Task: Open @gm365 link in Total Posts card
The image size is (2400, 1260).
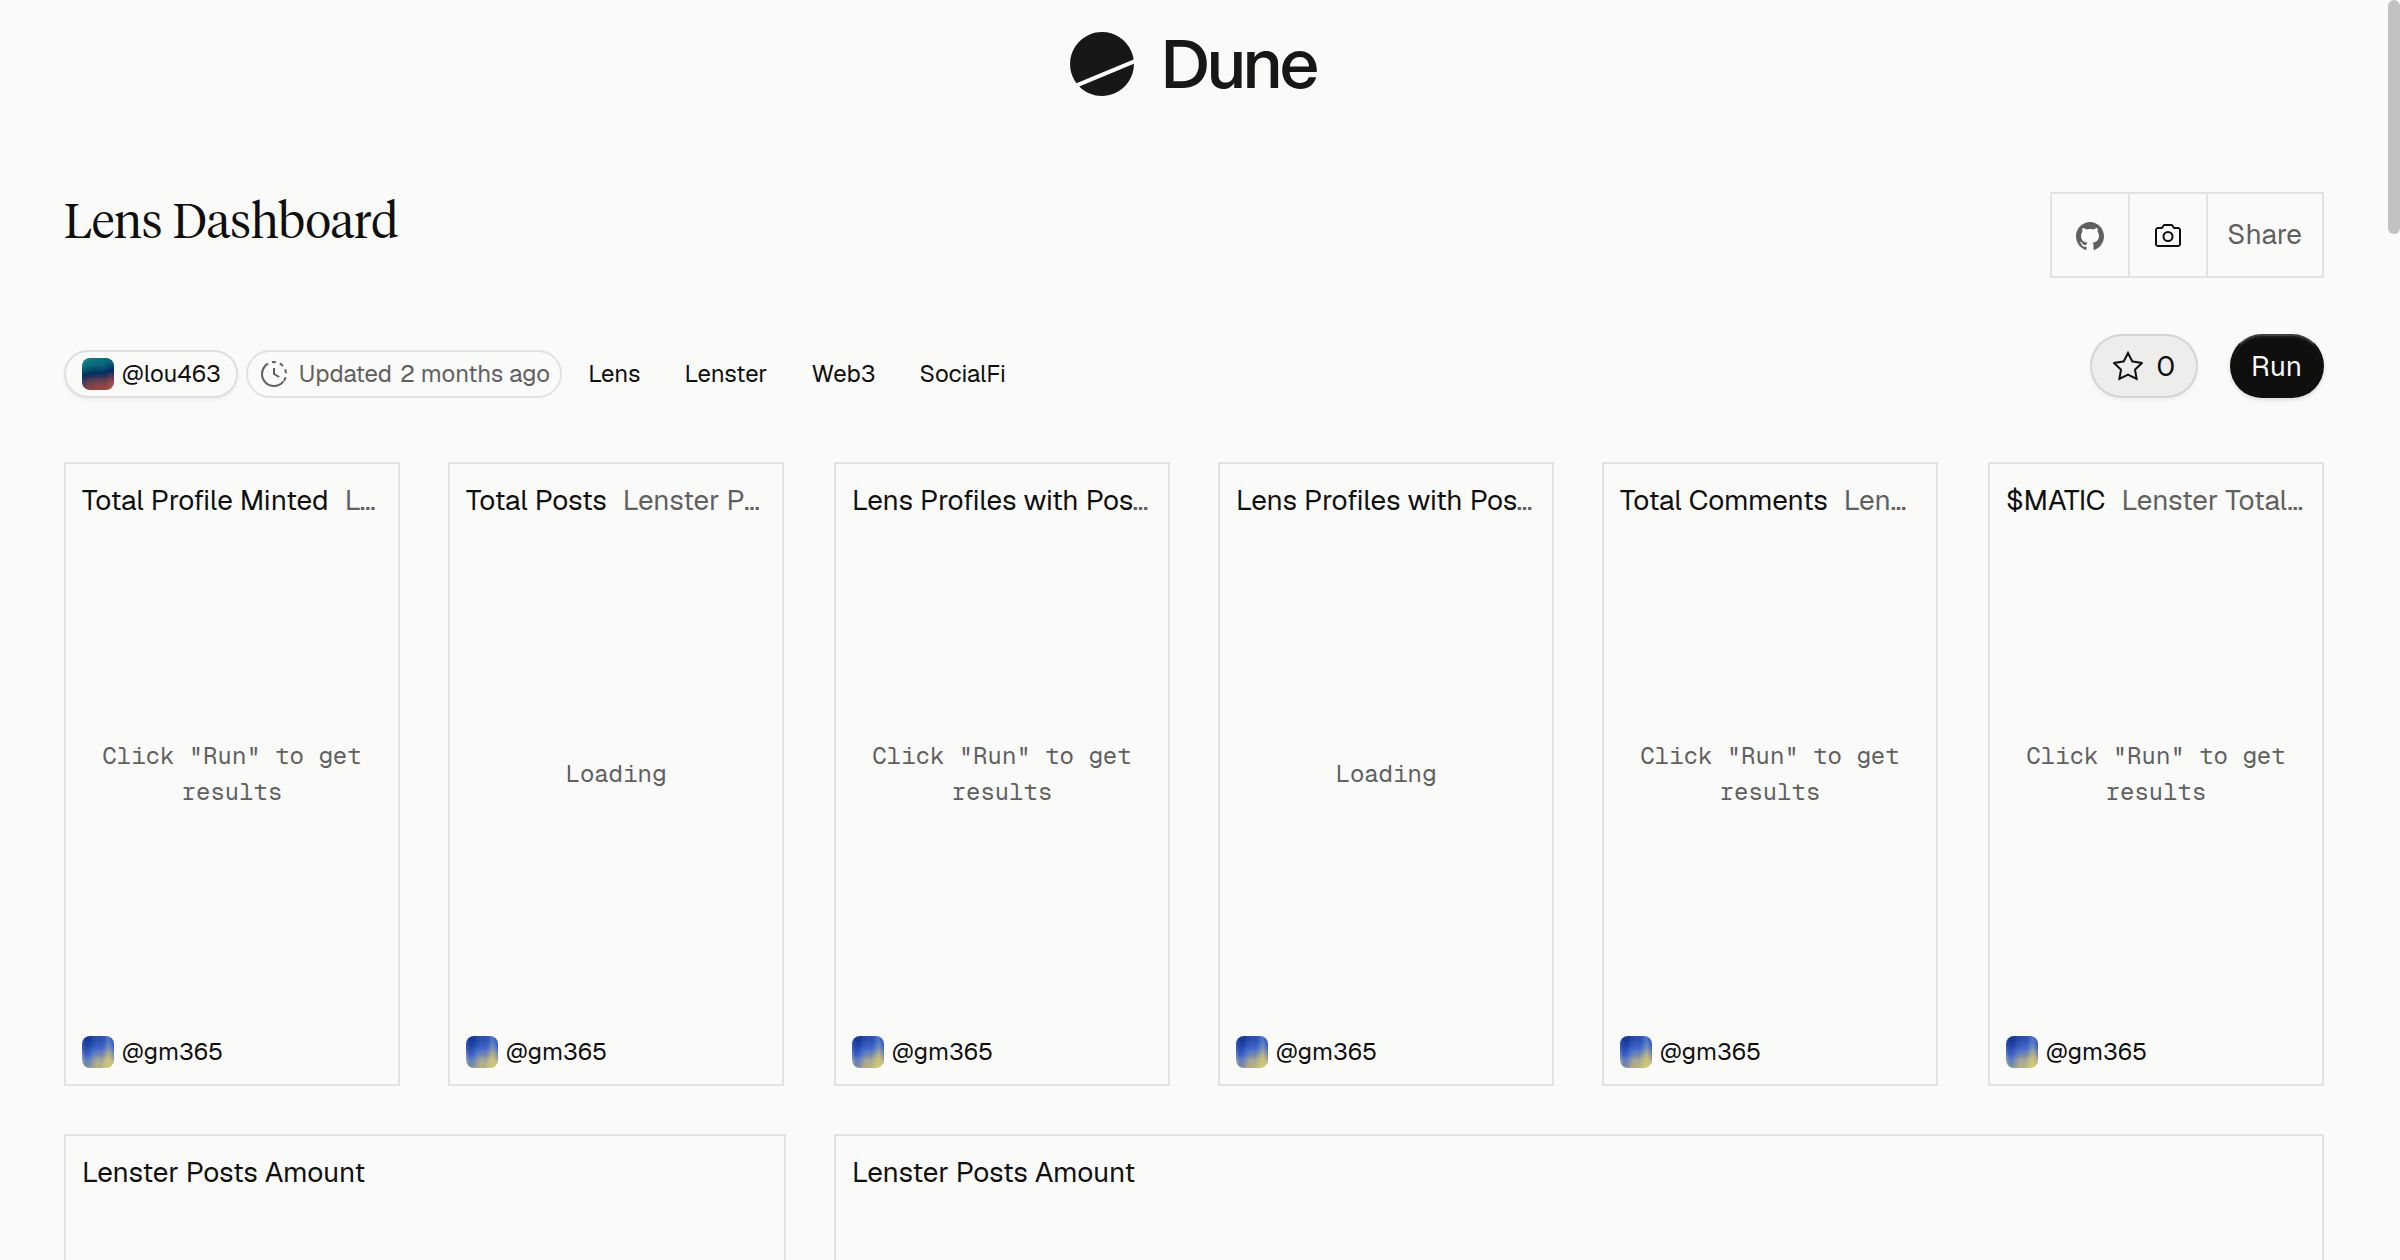Action: 556,1052
